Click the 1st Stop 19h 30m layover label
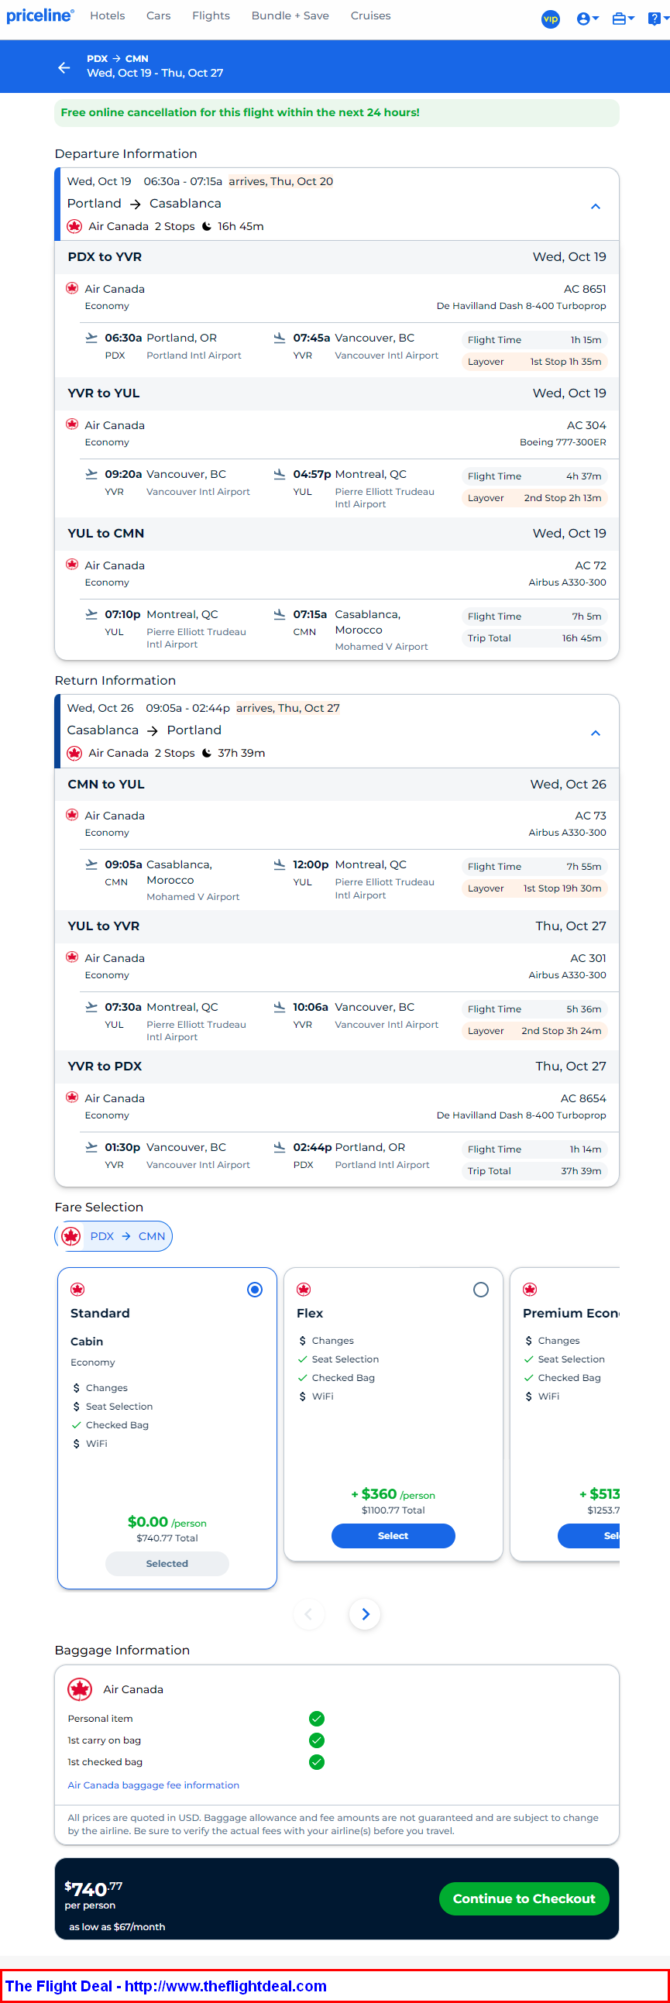 (562, 888)
